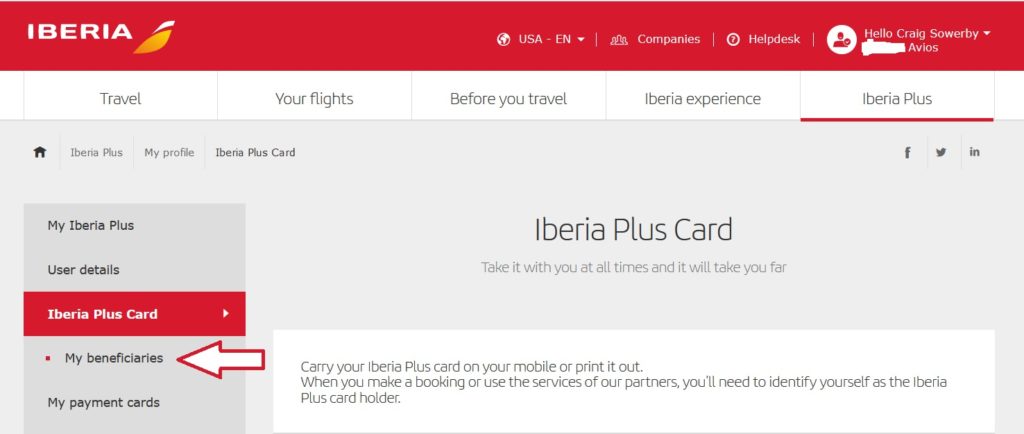Share page on LinkedIn
The height and width of the screenshot is (434, 1024).
(x=975, y=153)
